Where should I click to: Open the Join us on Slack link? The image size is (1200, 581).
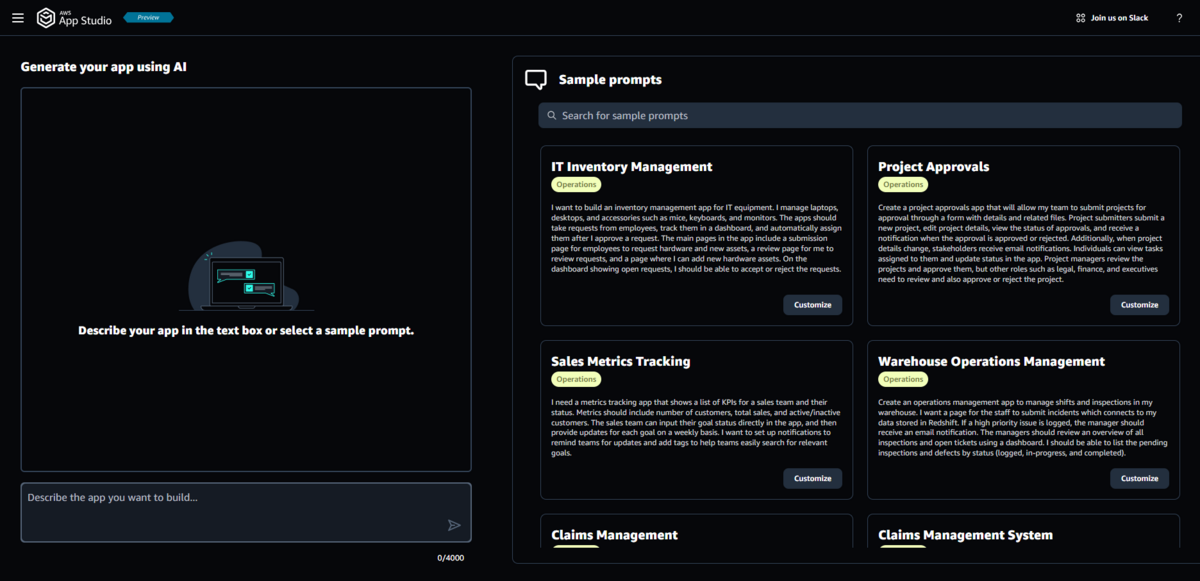tap(1111, 18)
